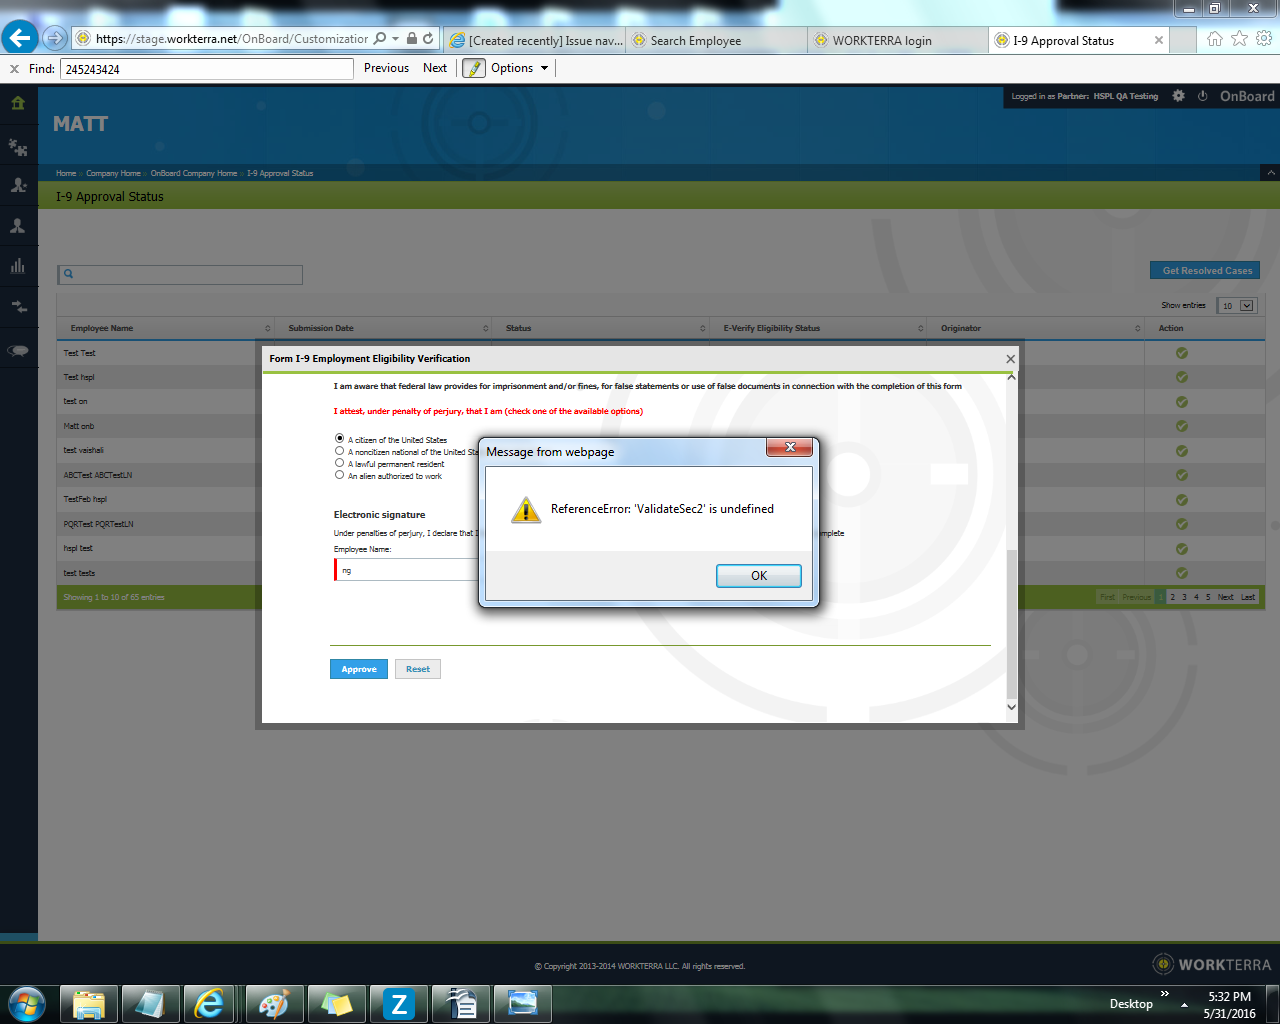Click the Approve button

click(358, 669)
